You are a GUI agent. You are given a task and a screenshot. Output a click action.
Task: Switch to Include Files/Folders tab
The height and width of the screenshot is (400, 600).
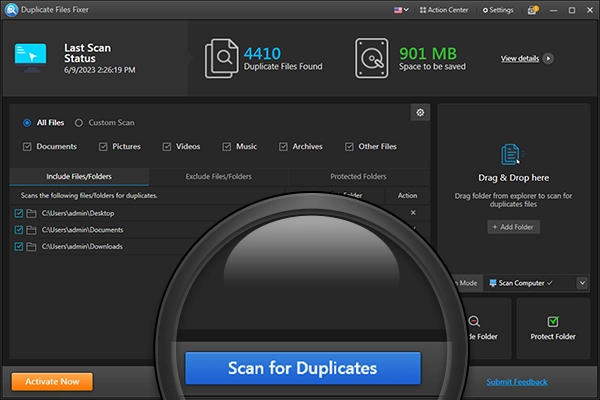[x=79, y=176]
